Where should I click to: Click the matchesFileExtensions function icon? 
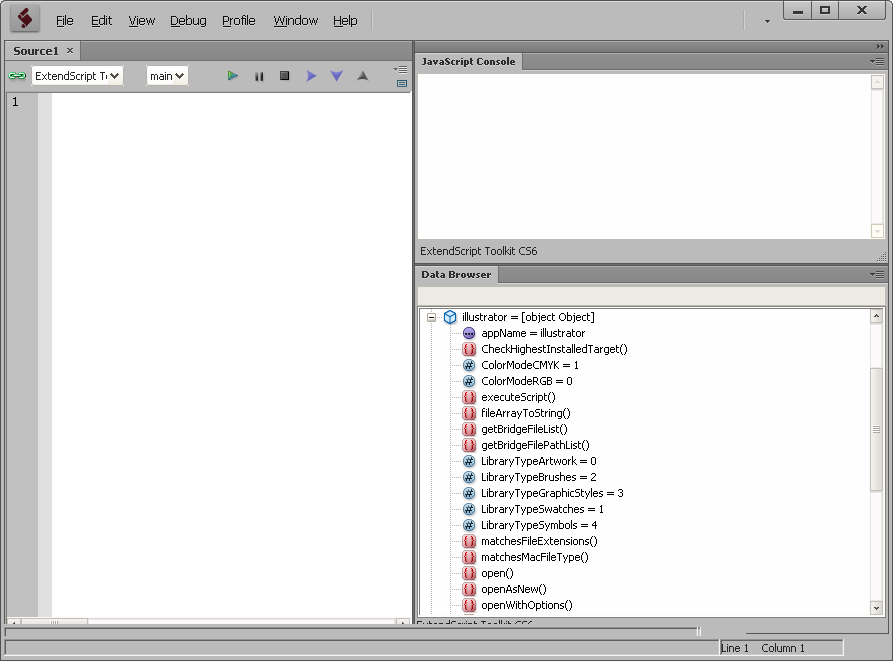click(469, 541)
